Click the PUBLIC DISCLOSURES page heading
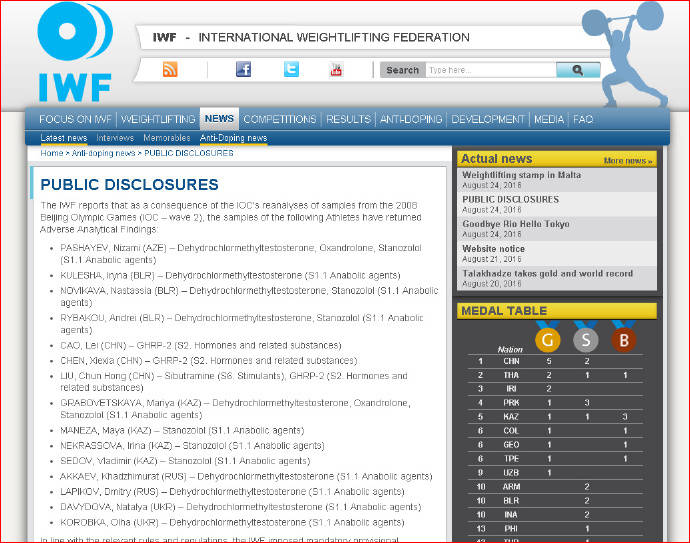This screenshot has height=543, width=690. [129, 184]
